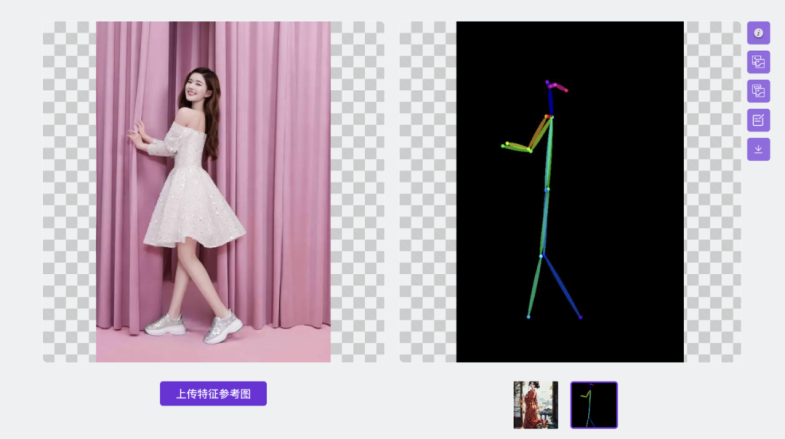
Task: Download the pose result image
Action: 758,149
